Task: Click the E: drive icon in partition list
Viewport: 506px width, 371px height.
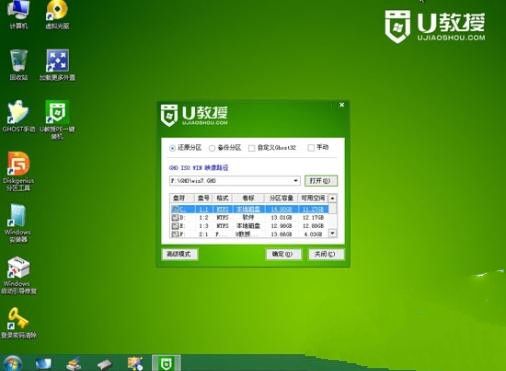Action: click(x=175, y=226)
